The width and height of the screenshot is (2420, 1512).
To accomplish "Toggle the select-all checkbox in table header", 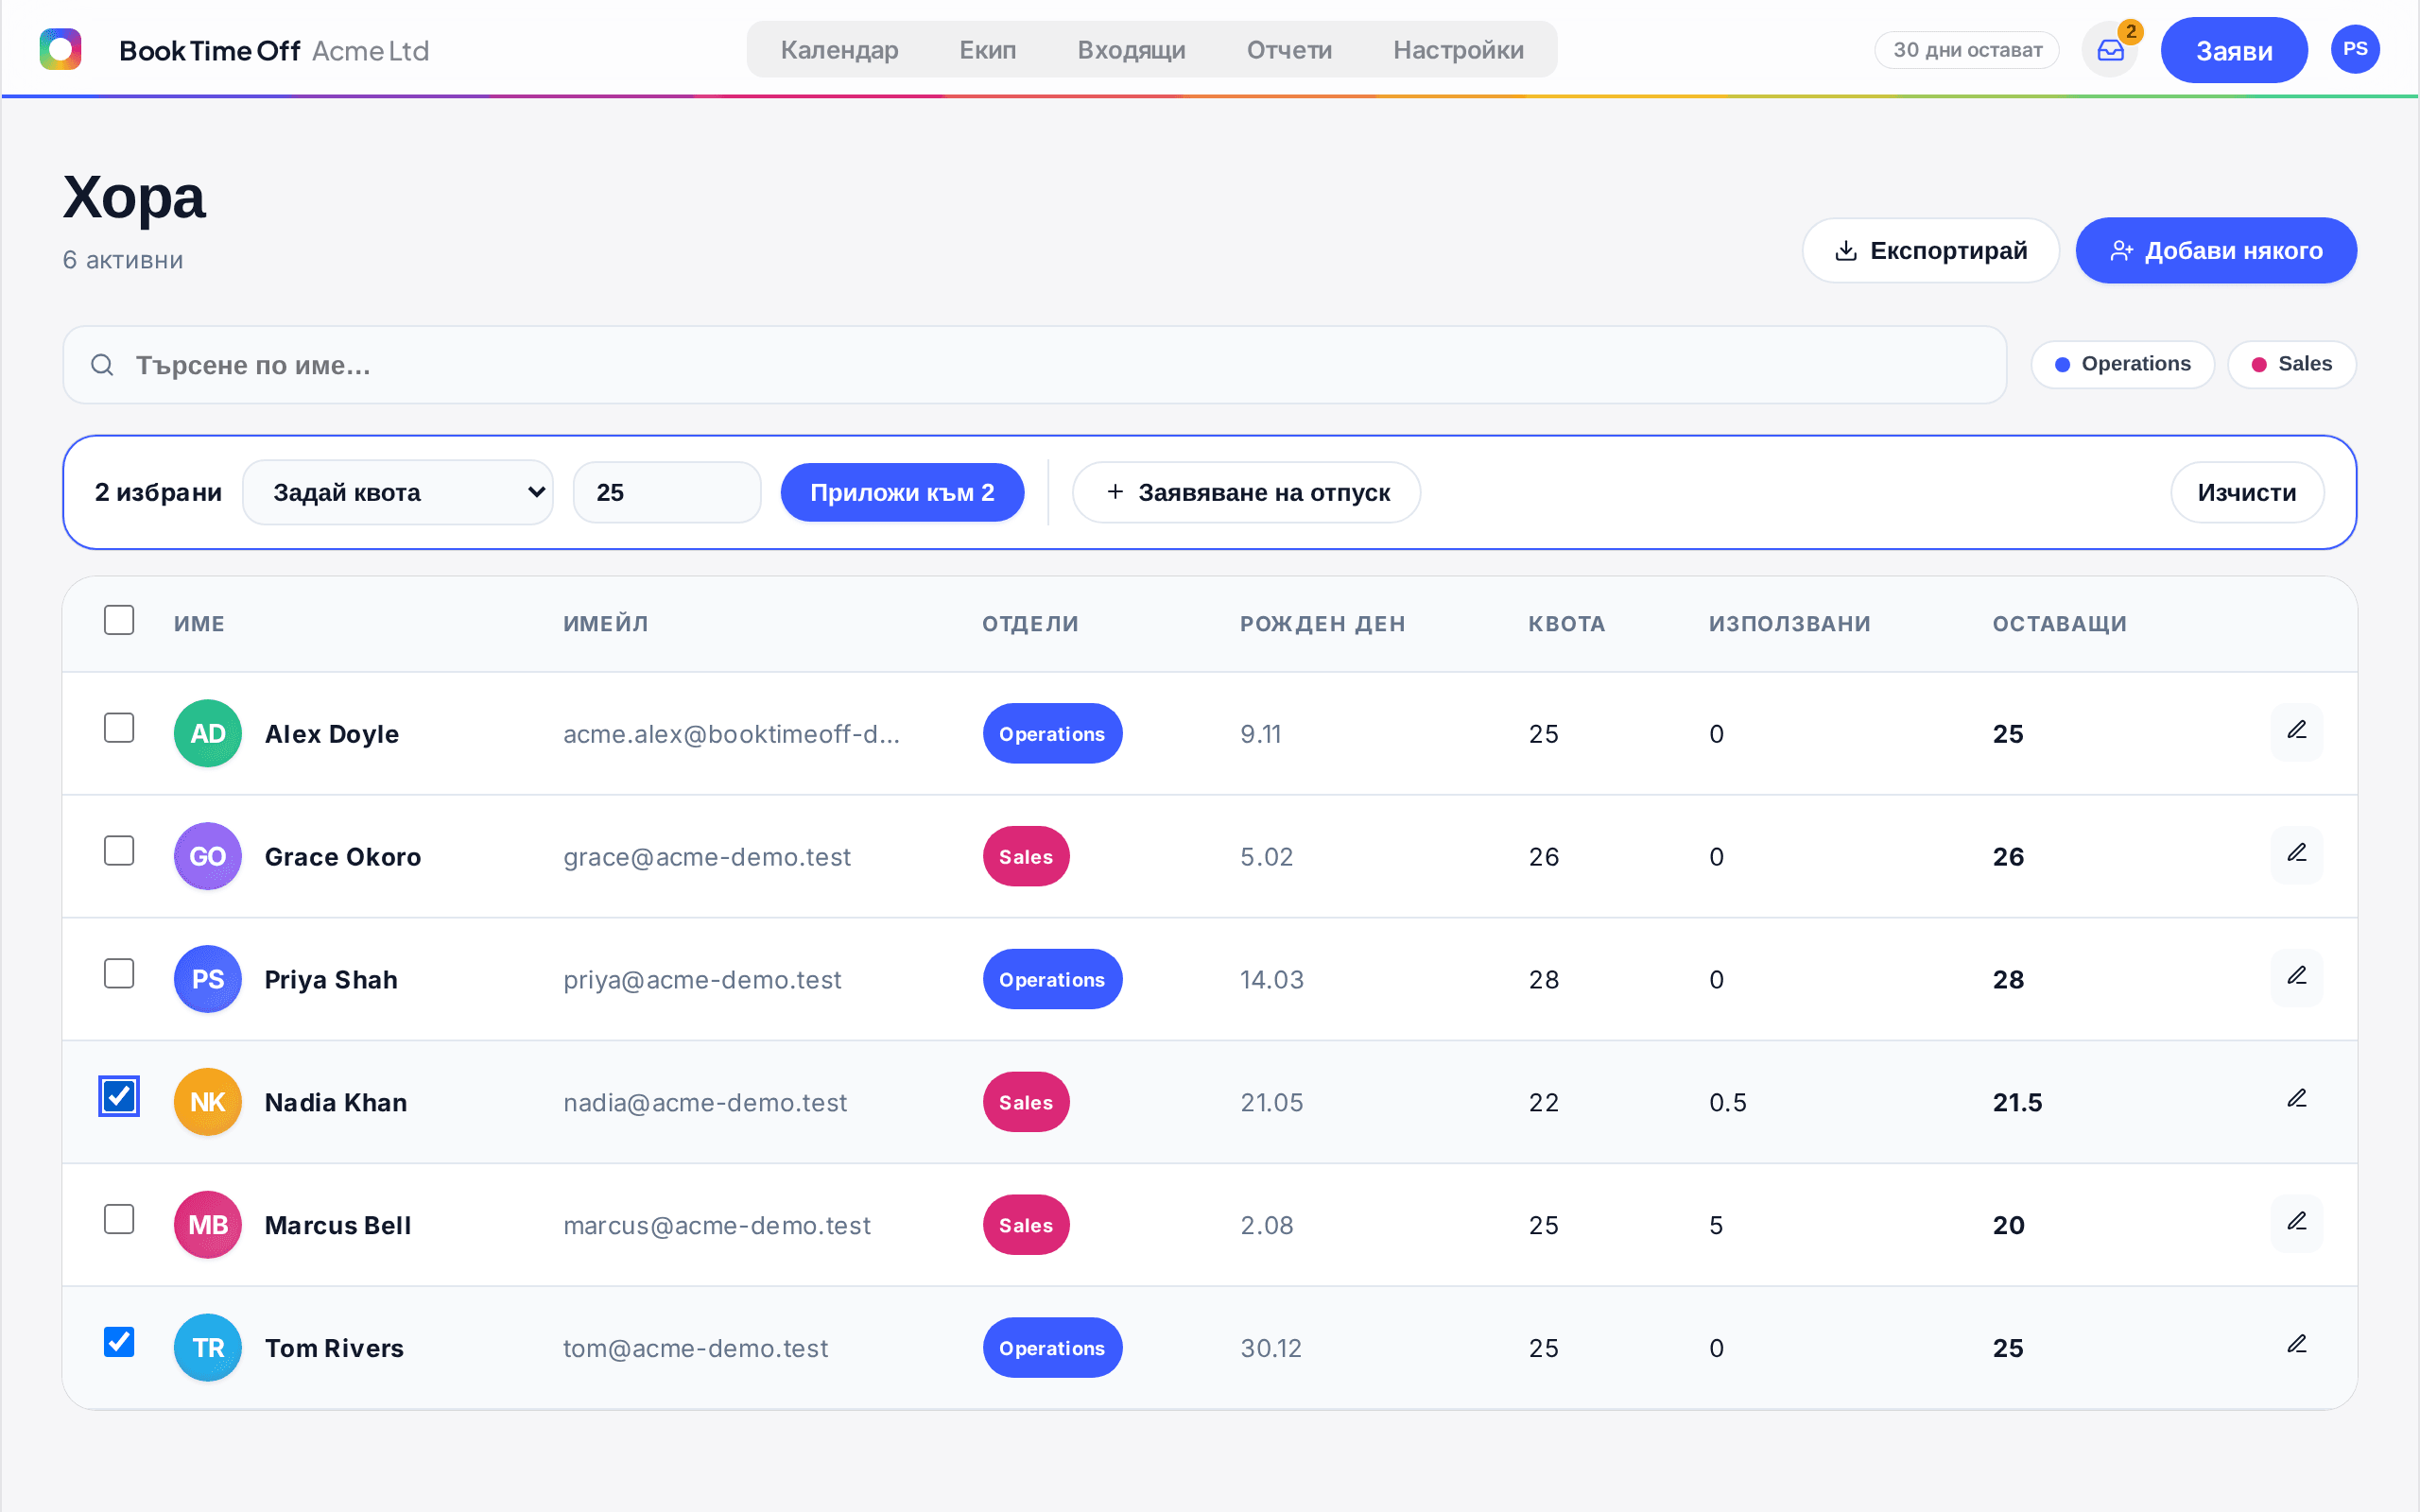I will (119, 620).
